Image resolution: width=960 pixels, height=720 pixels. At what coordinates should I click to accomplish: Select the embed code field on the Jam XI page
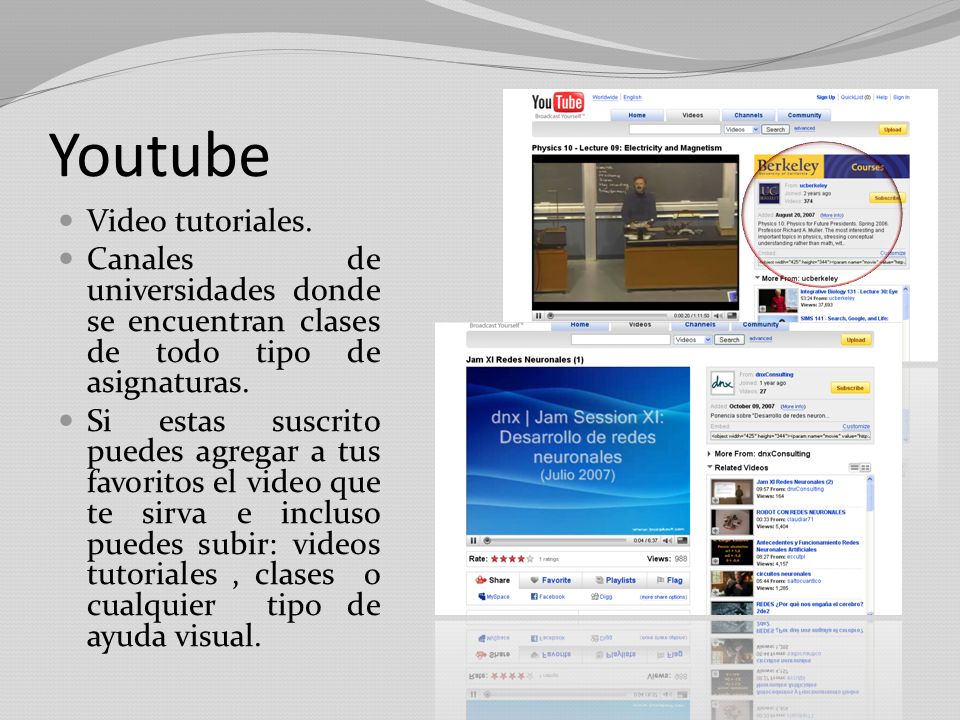tap(790, 436)
